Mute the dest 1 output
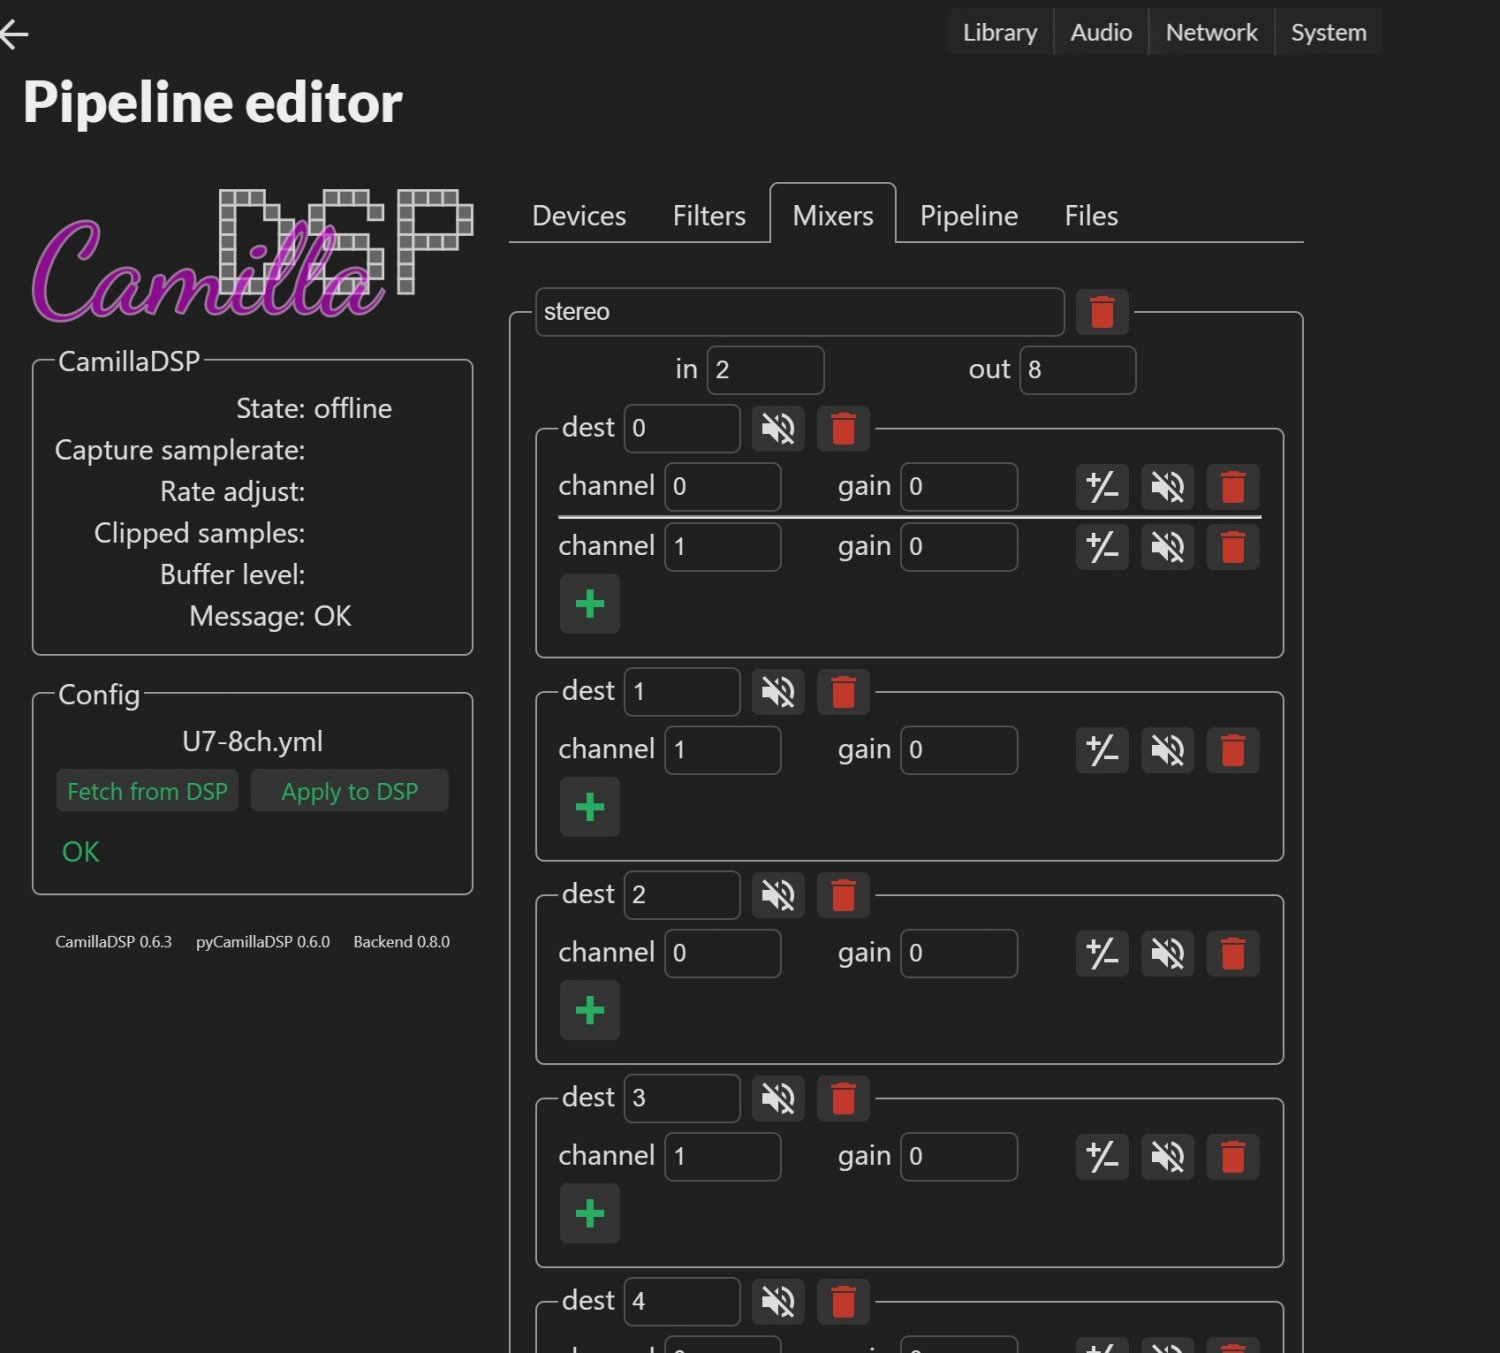 point(778,692)
